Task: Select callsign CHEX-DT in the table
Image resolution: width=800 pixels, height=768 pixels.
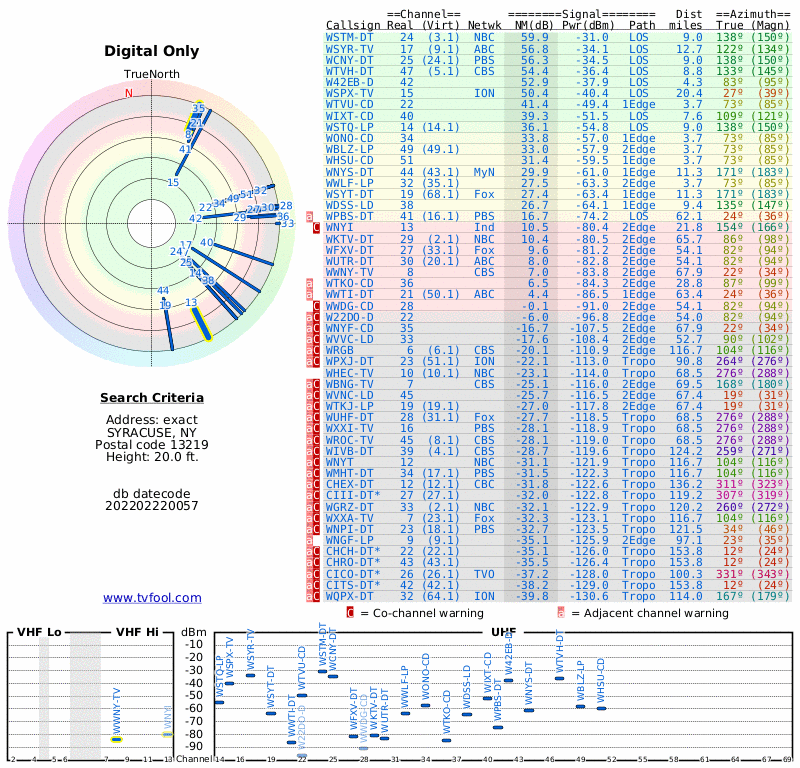Action: point(349,484)
